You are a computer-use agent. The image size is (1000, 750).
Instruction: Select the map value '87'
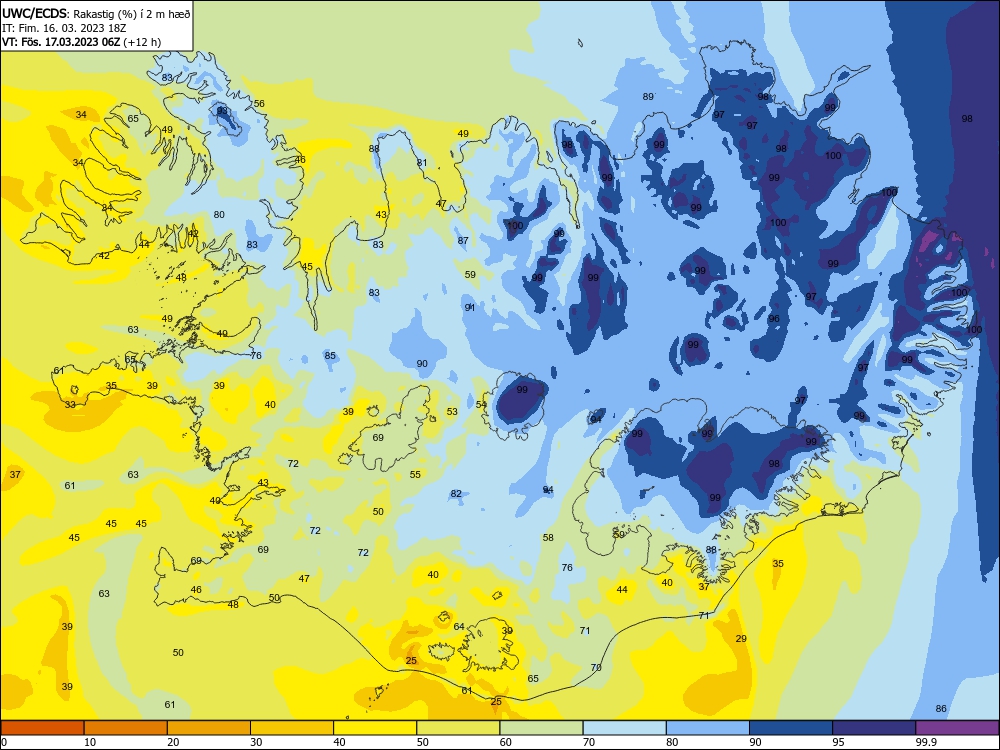463,240
